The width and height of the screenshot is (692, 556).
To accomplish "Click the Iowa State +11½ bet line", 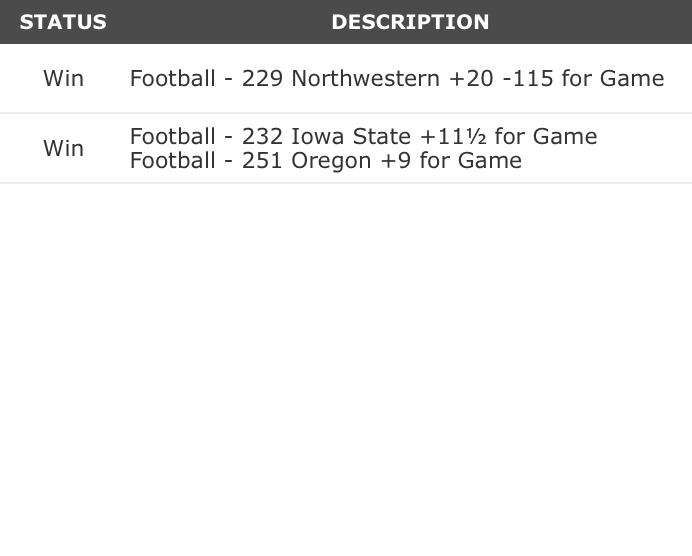I will 363,136.
